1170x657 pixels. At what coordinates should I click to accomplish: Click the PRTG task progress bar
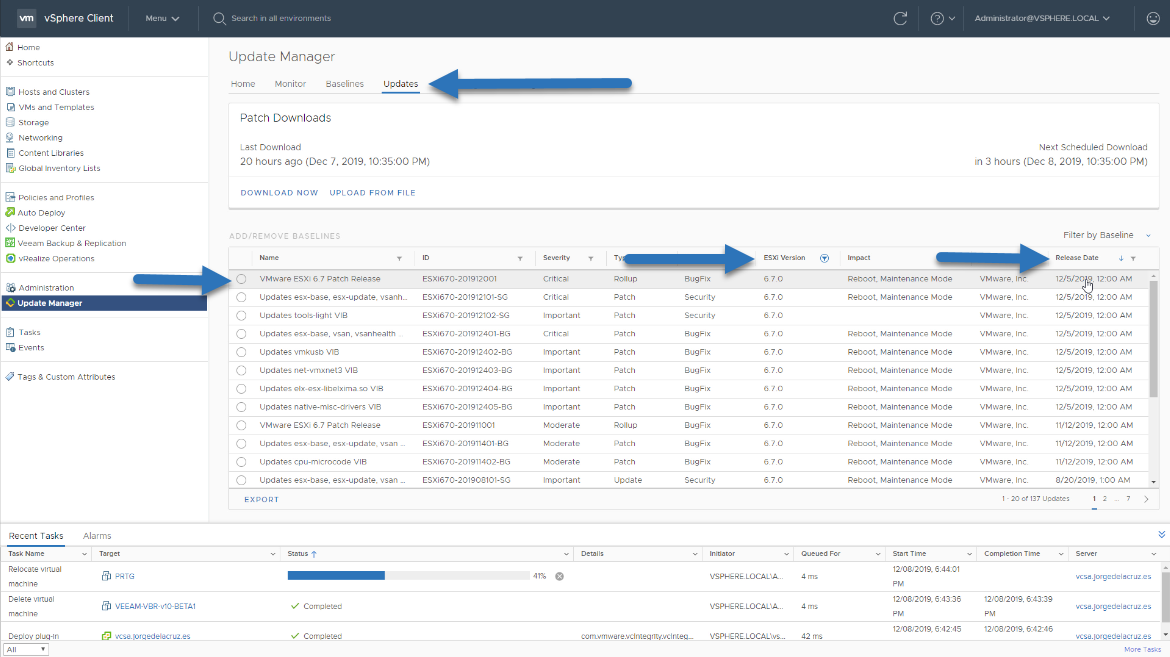click(x=408, y=576)
